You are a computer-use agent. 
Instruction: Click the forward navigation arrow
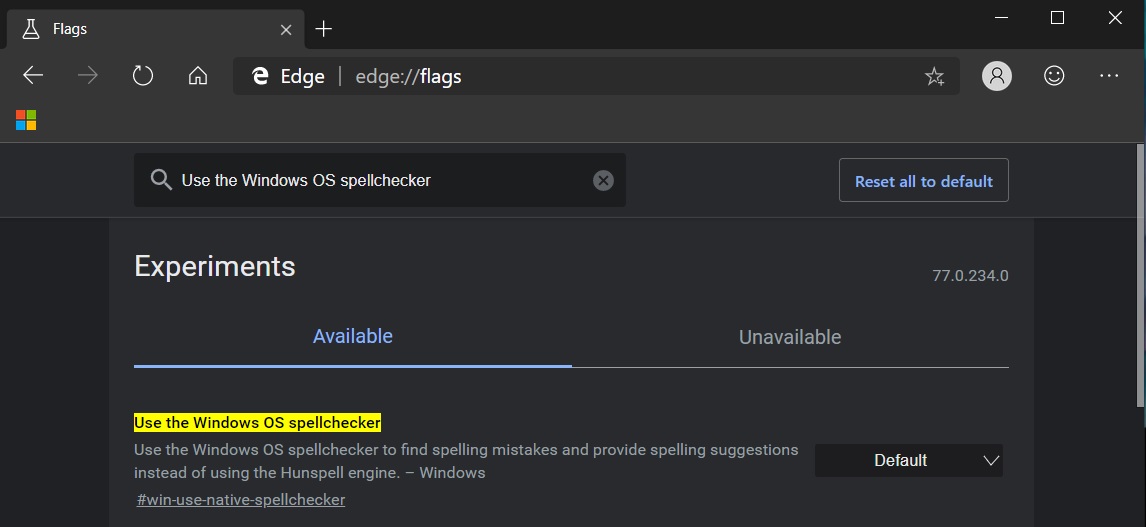(x=88, y=76)
